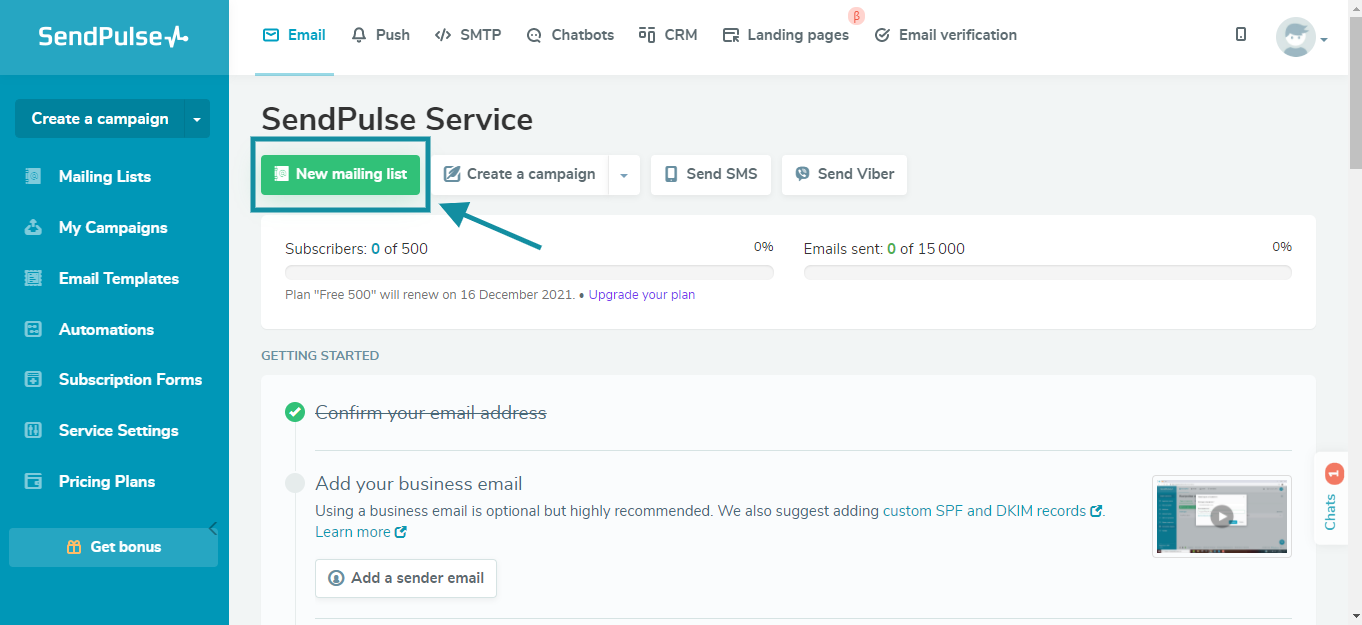
Task: Click the Get bonus button
Action: [x=113, y=546]
